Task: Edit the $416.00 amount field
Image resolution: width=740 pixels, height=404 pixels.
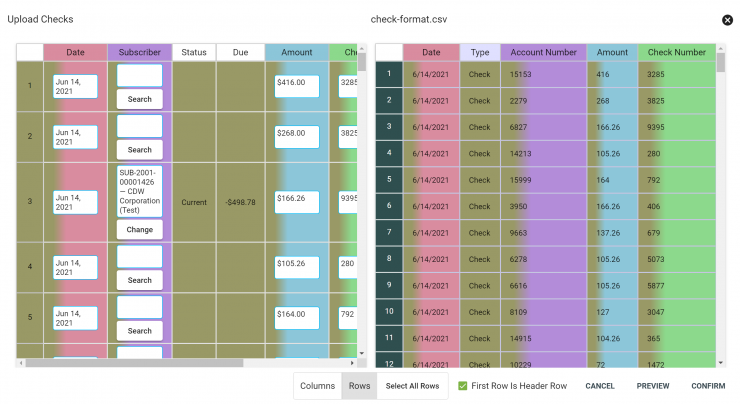Action: pyautogui.click(x=297, y=86)
